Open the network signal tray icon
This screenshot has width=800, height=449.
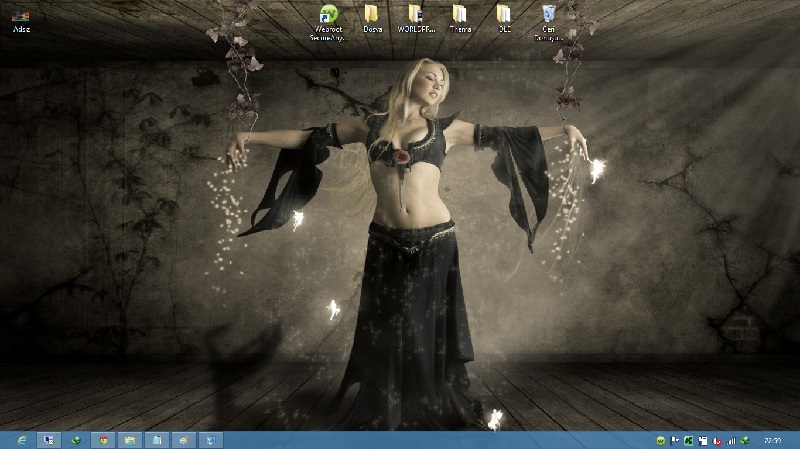pos(730,440)
